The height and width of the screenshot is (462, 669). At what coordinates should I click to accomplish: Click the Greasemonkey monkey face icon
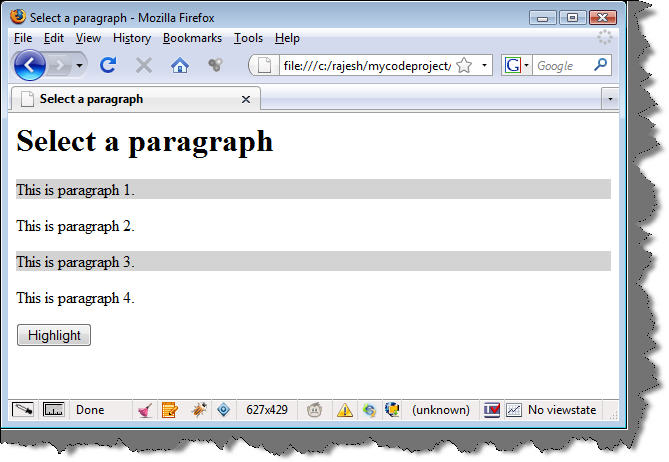[314, 410]
